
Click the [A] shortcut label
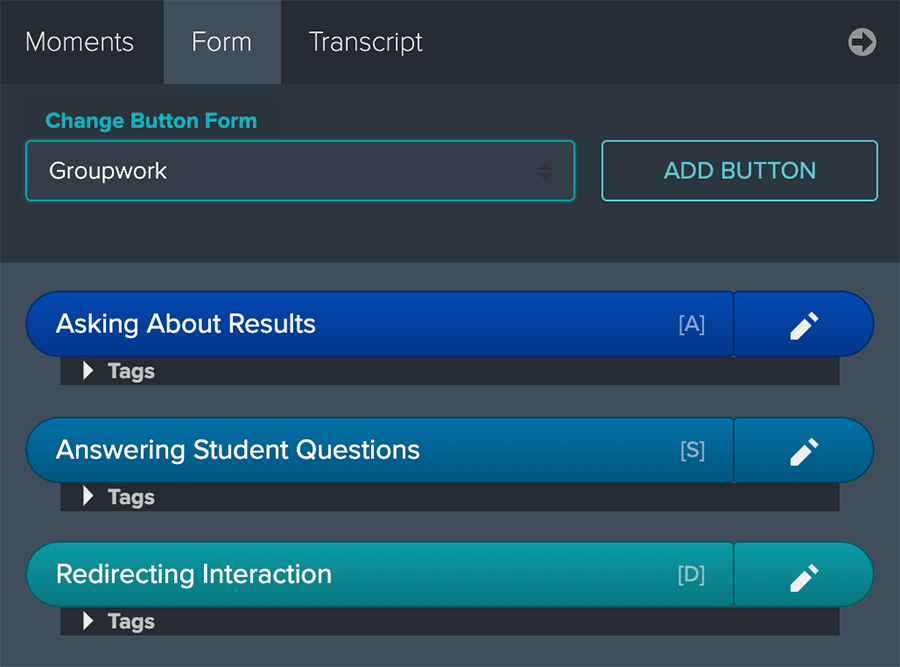[x=692, y=325]
